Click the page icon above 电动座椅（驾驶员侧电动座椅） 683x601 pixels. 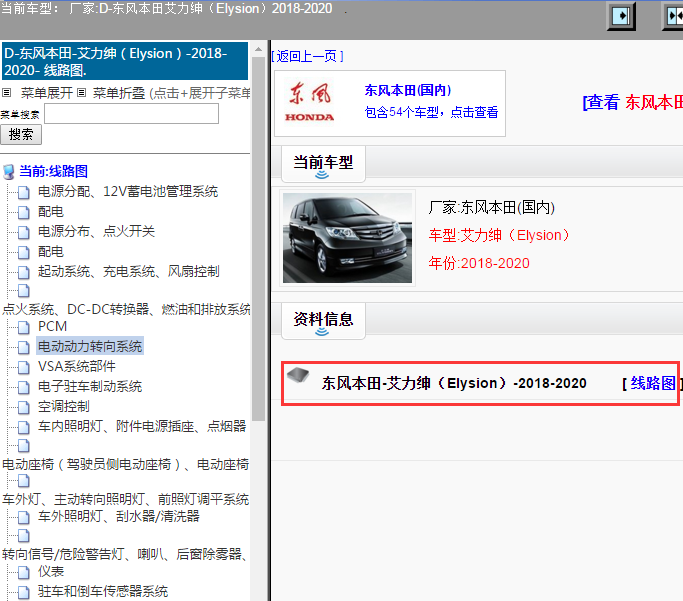pos(24,446)
